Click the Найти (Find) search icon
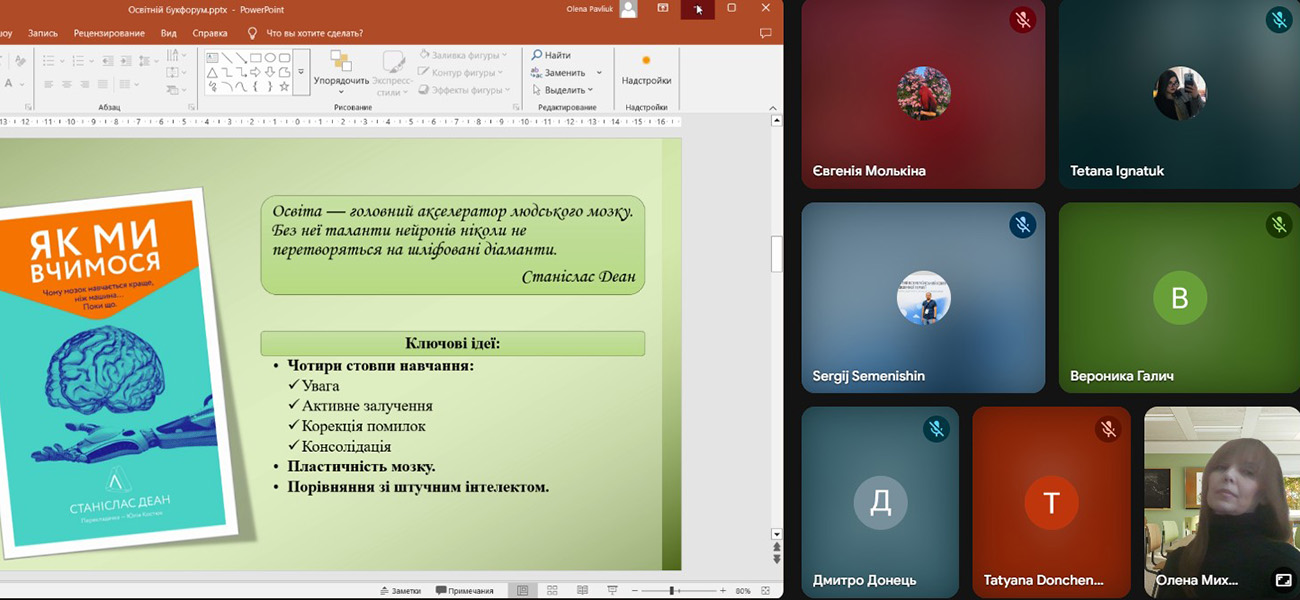 coord(538,55)
